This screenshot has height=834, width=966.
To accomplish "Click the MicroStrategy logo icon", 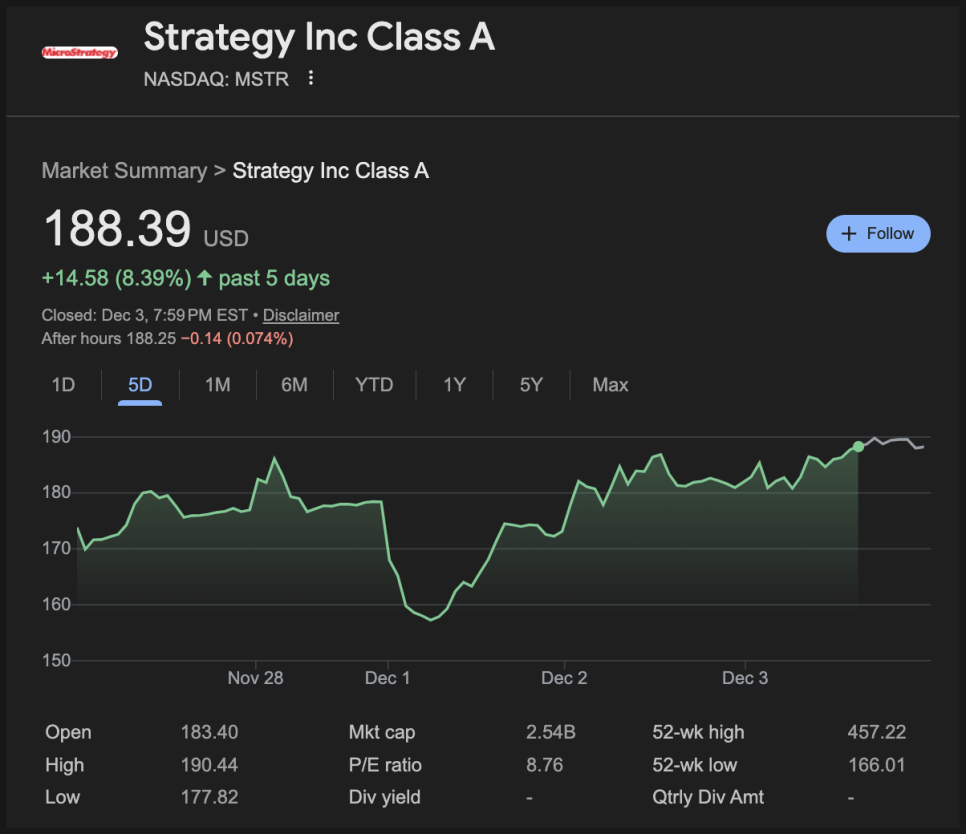I will 79,52.
